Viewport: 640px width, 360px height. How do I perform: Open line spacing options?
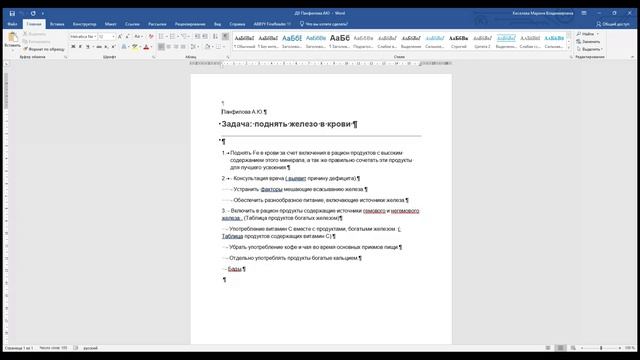(195, 47)
